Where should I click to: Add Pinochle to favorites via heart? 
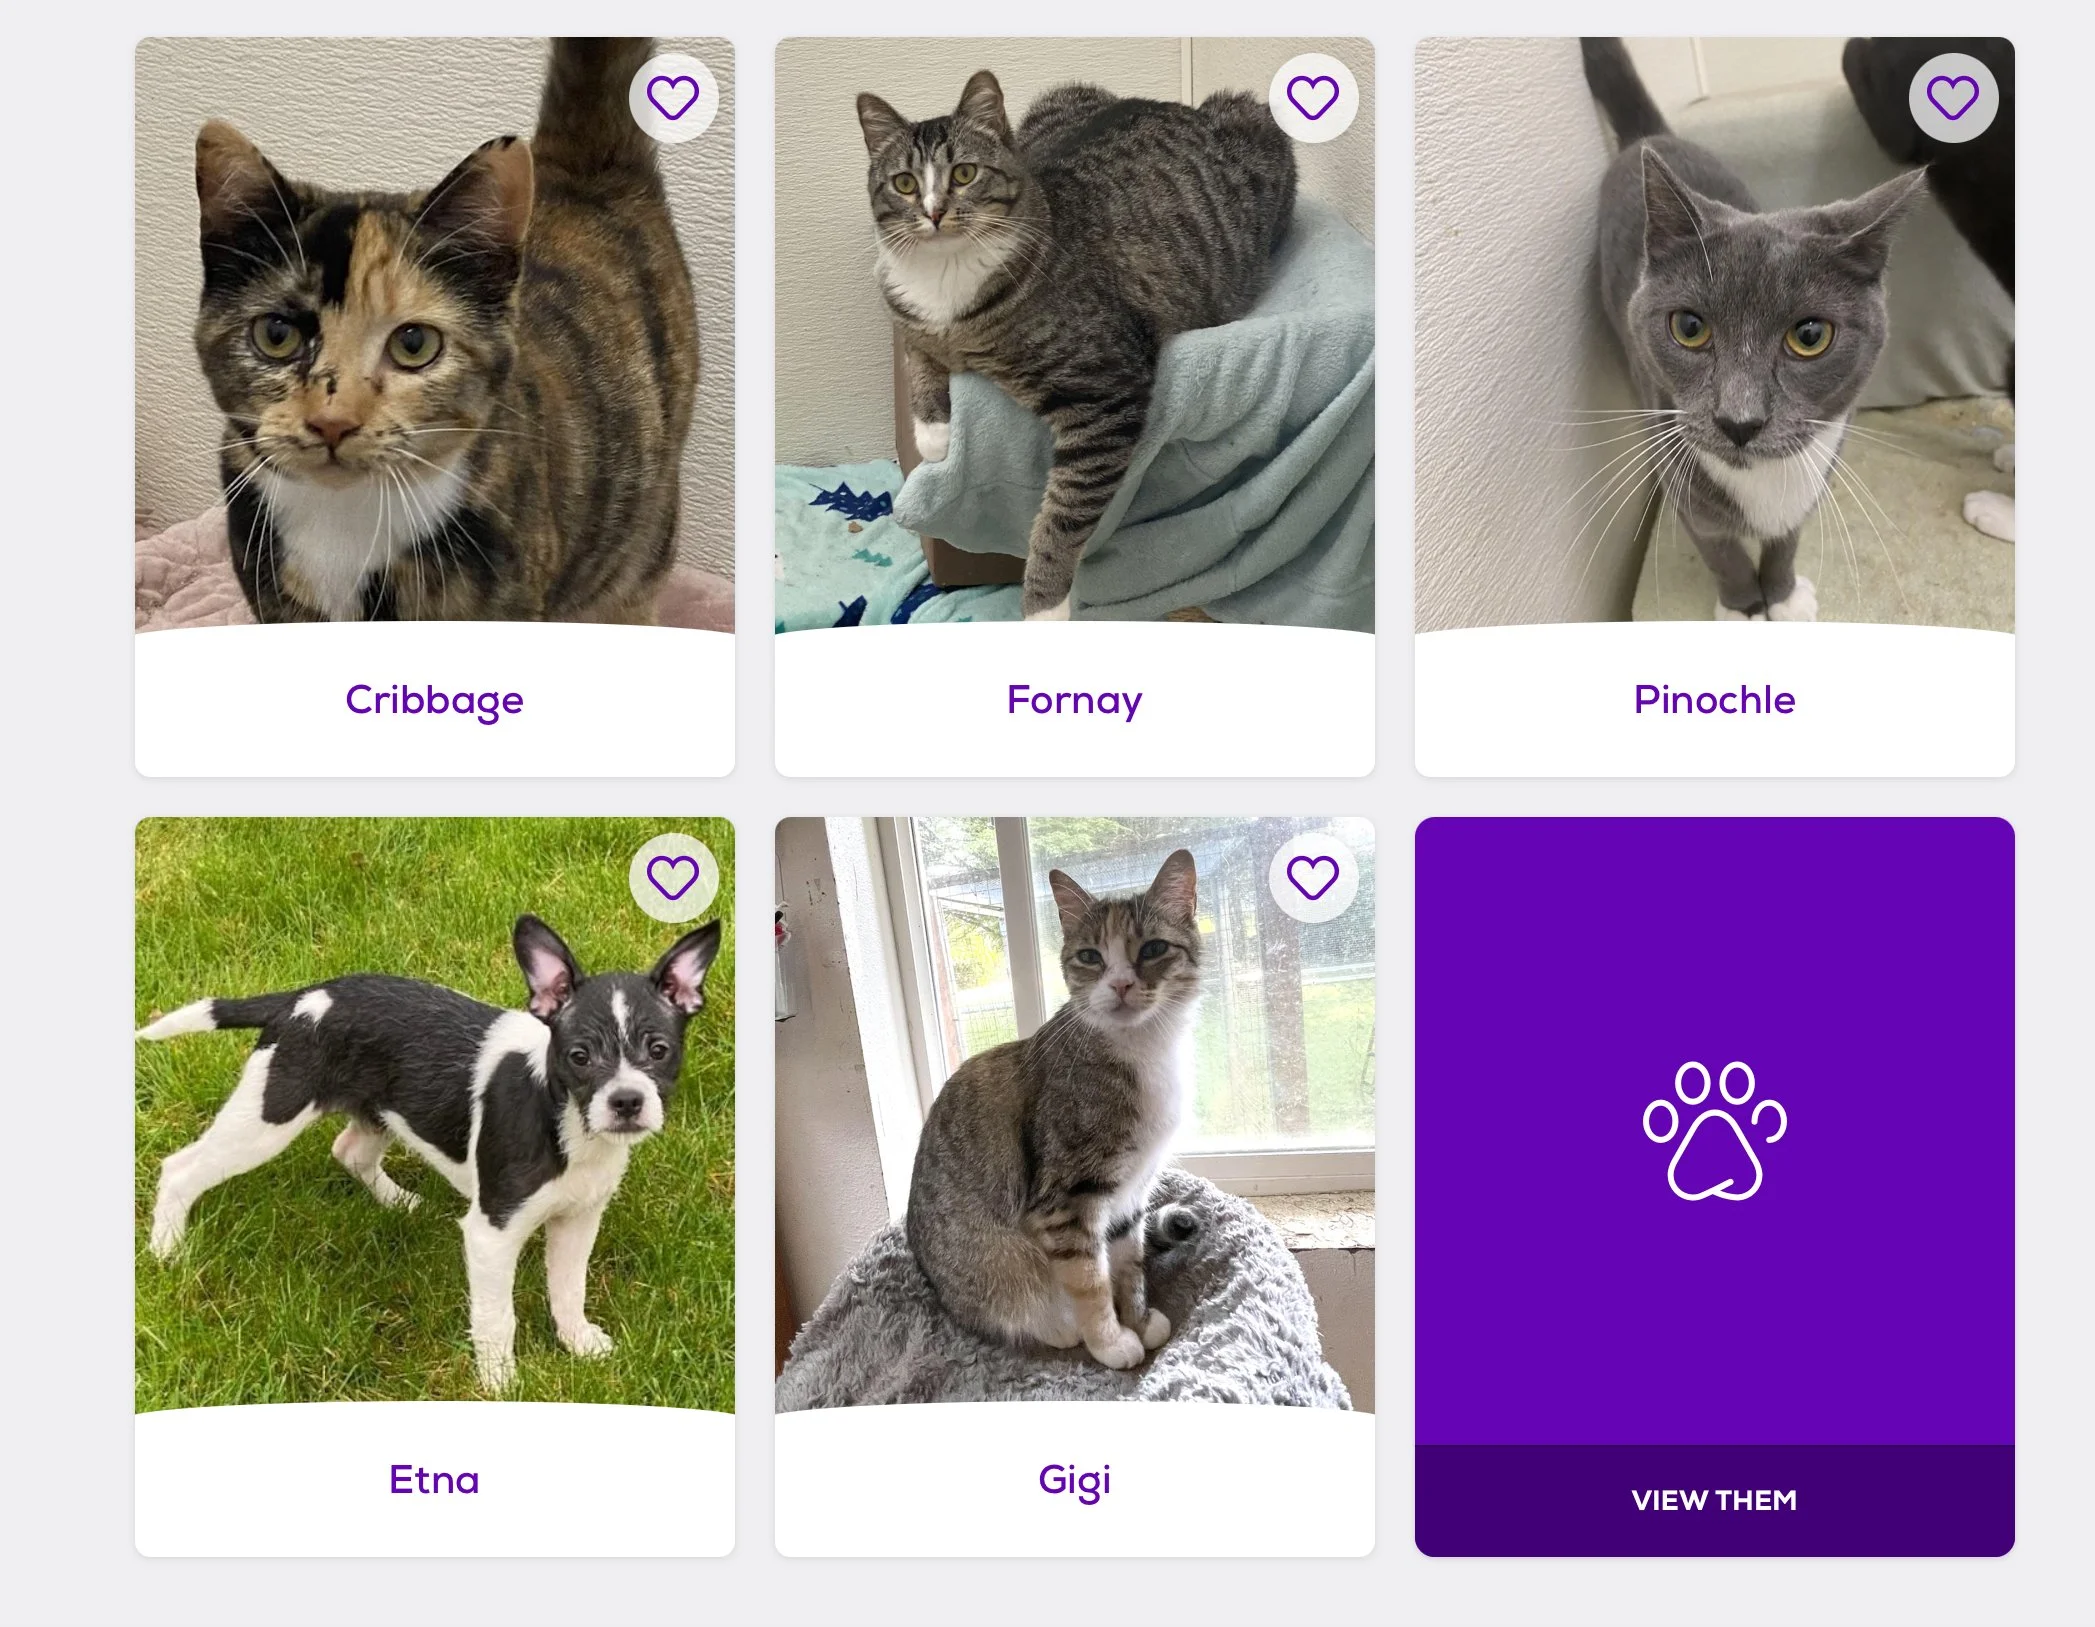(1953, 98)
